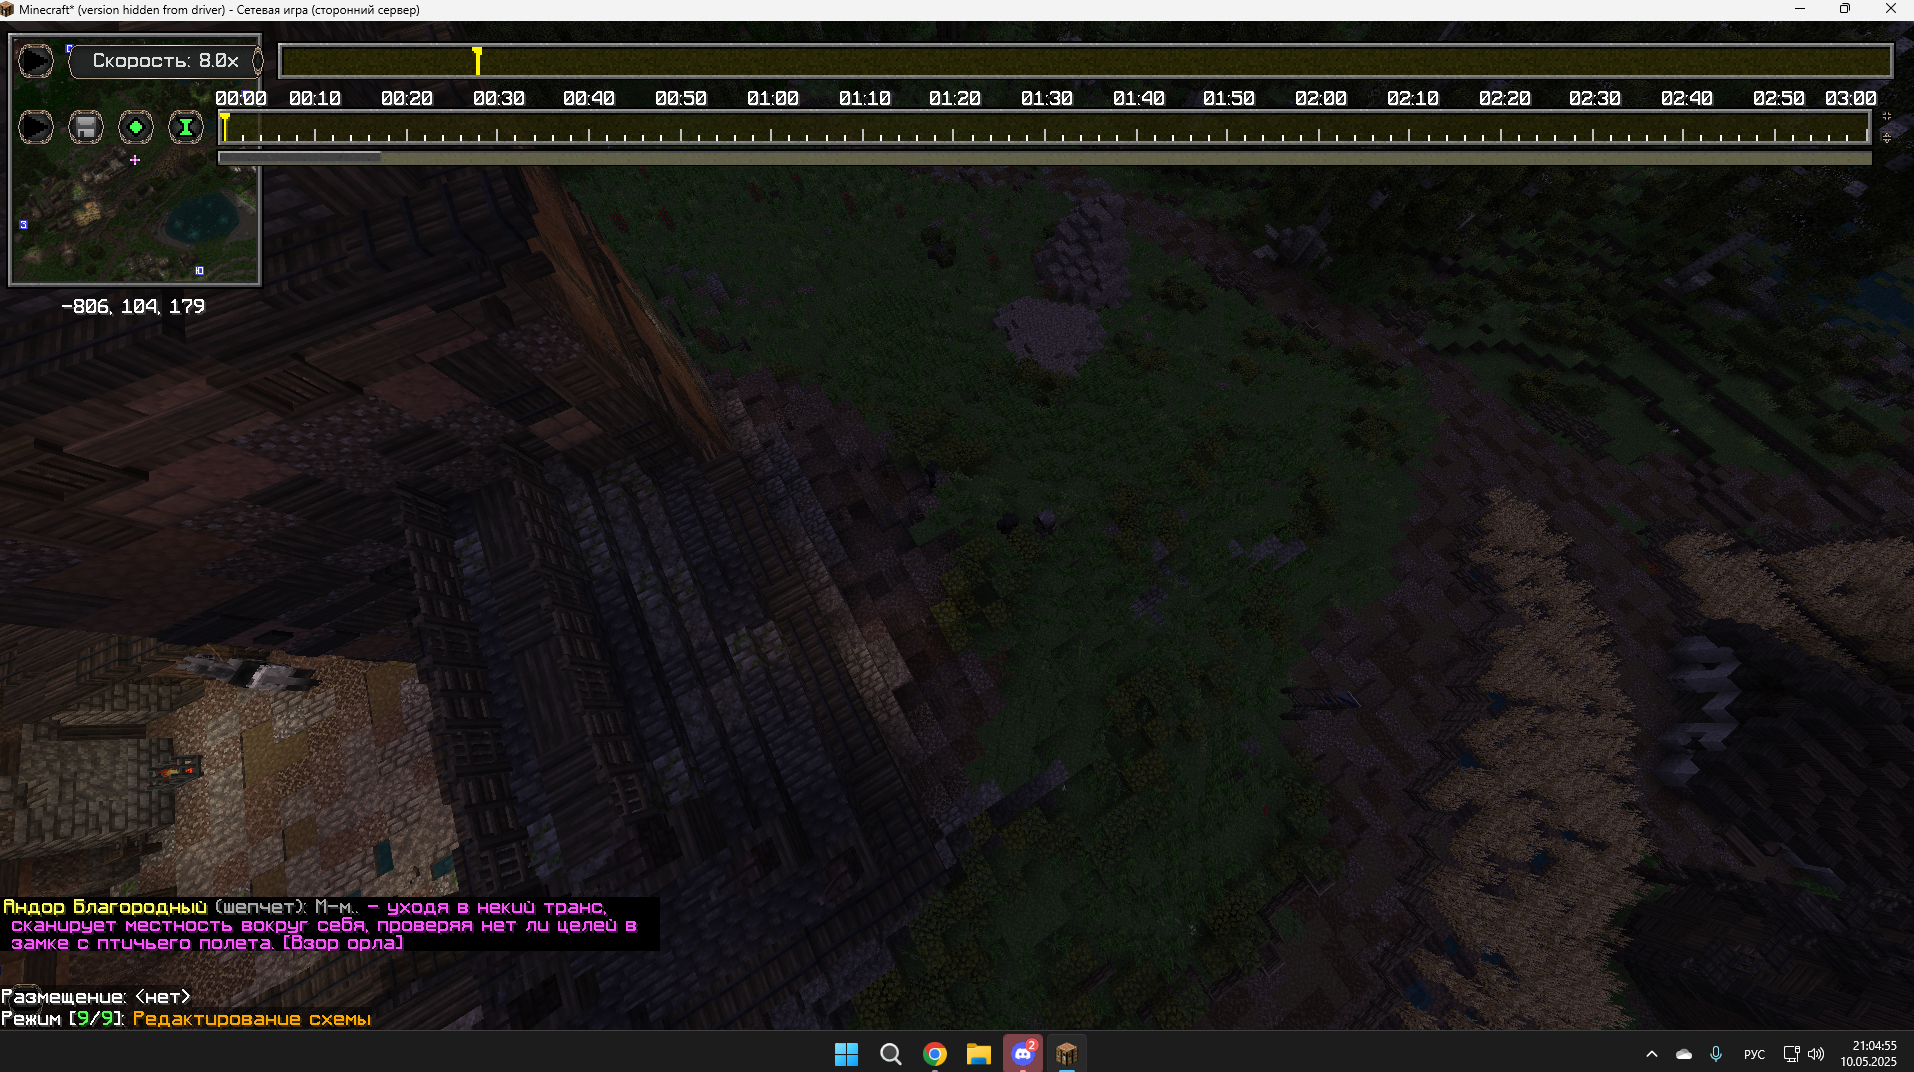
Task: Add a position keyframe with green diamond
Action: 136,127
